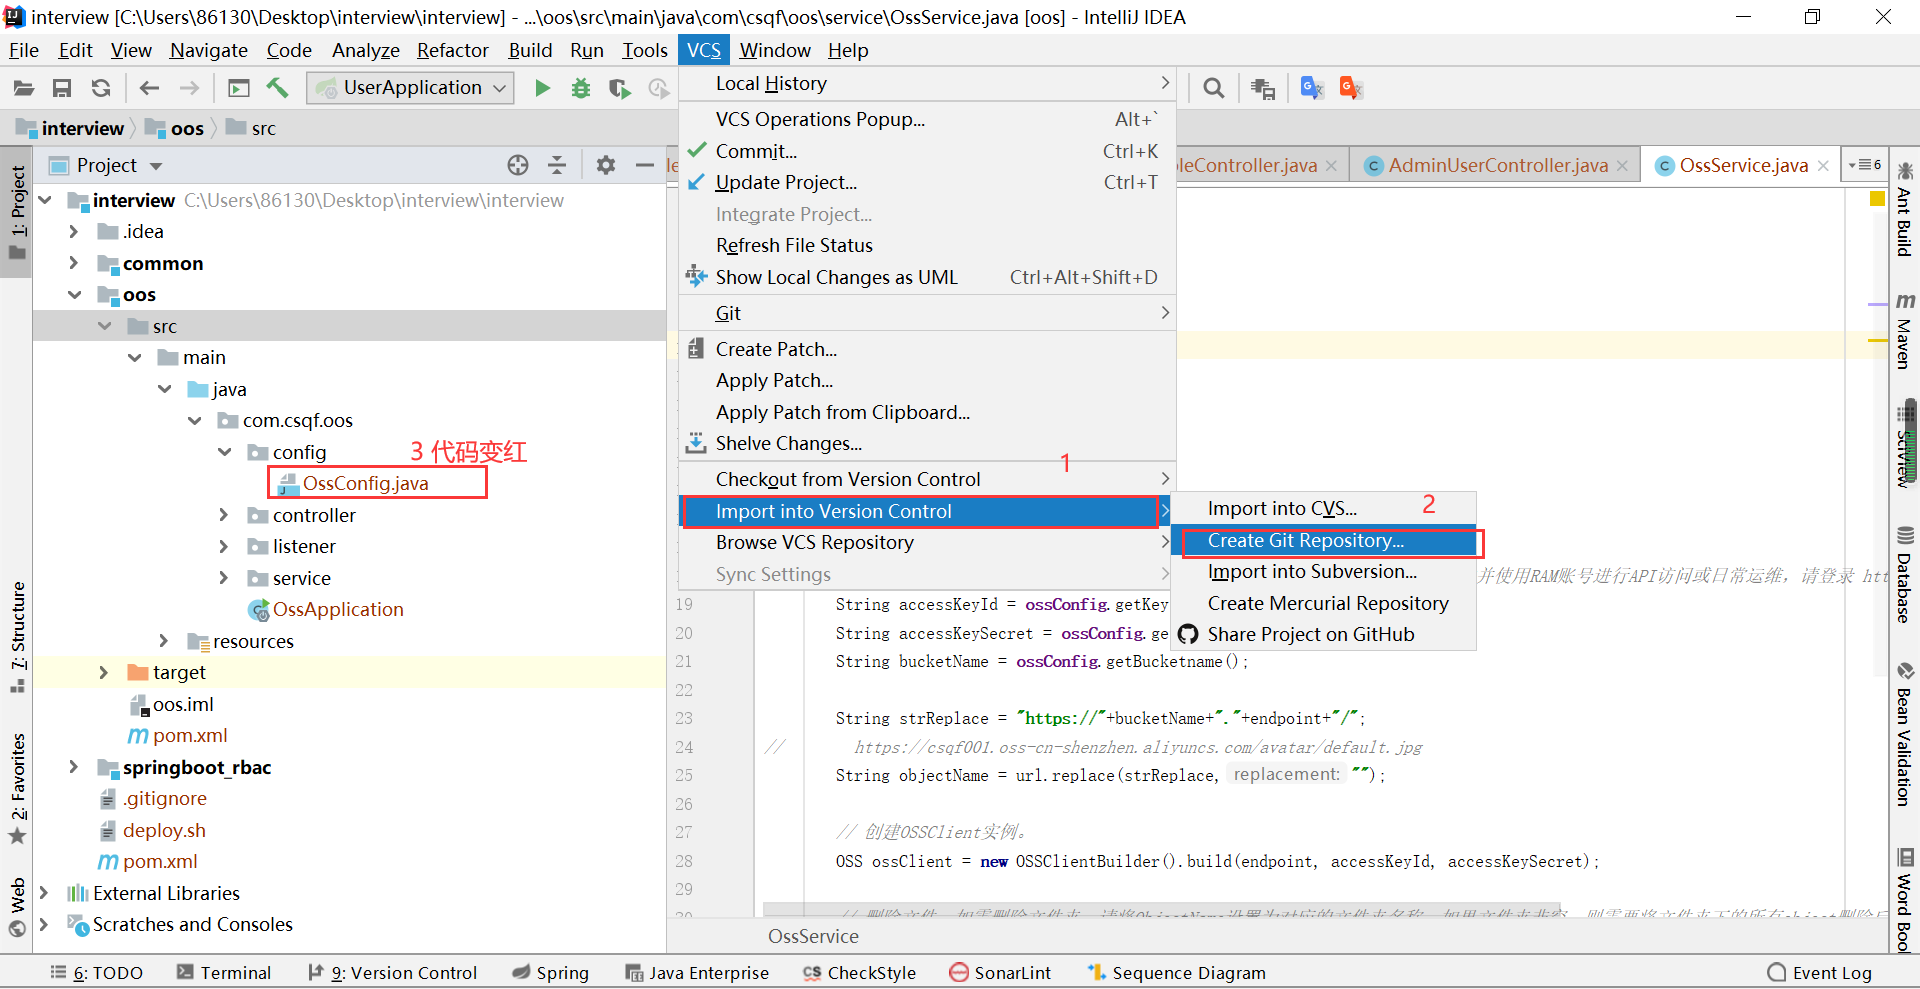Expand the listener package

(224, 547)
